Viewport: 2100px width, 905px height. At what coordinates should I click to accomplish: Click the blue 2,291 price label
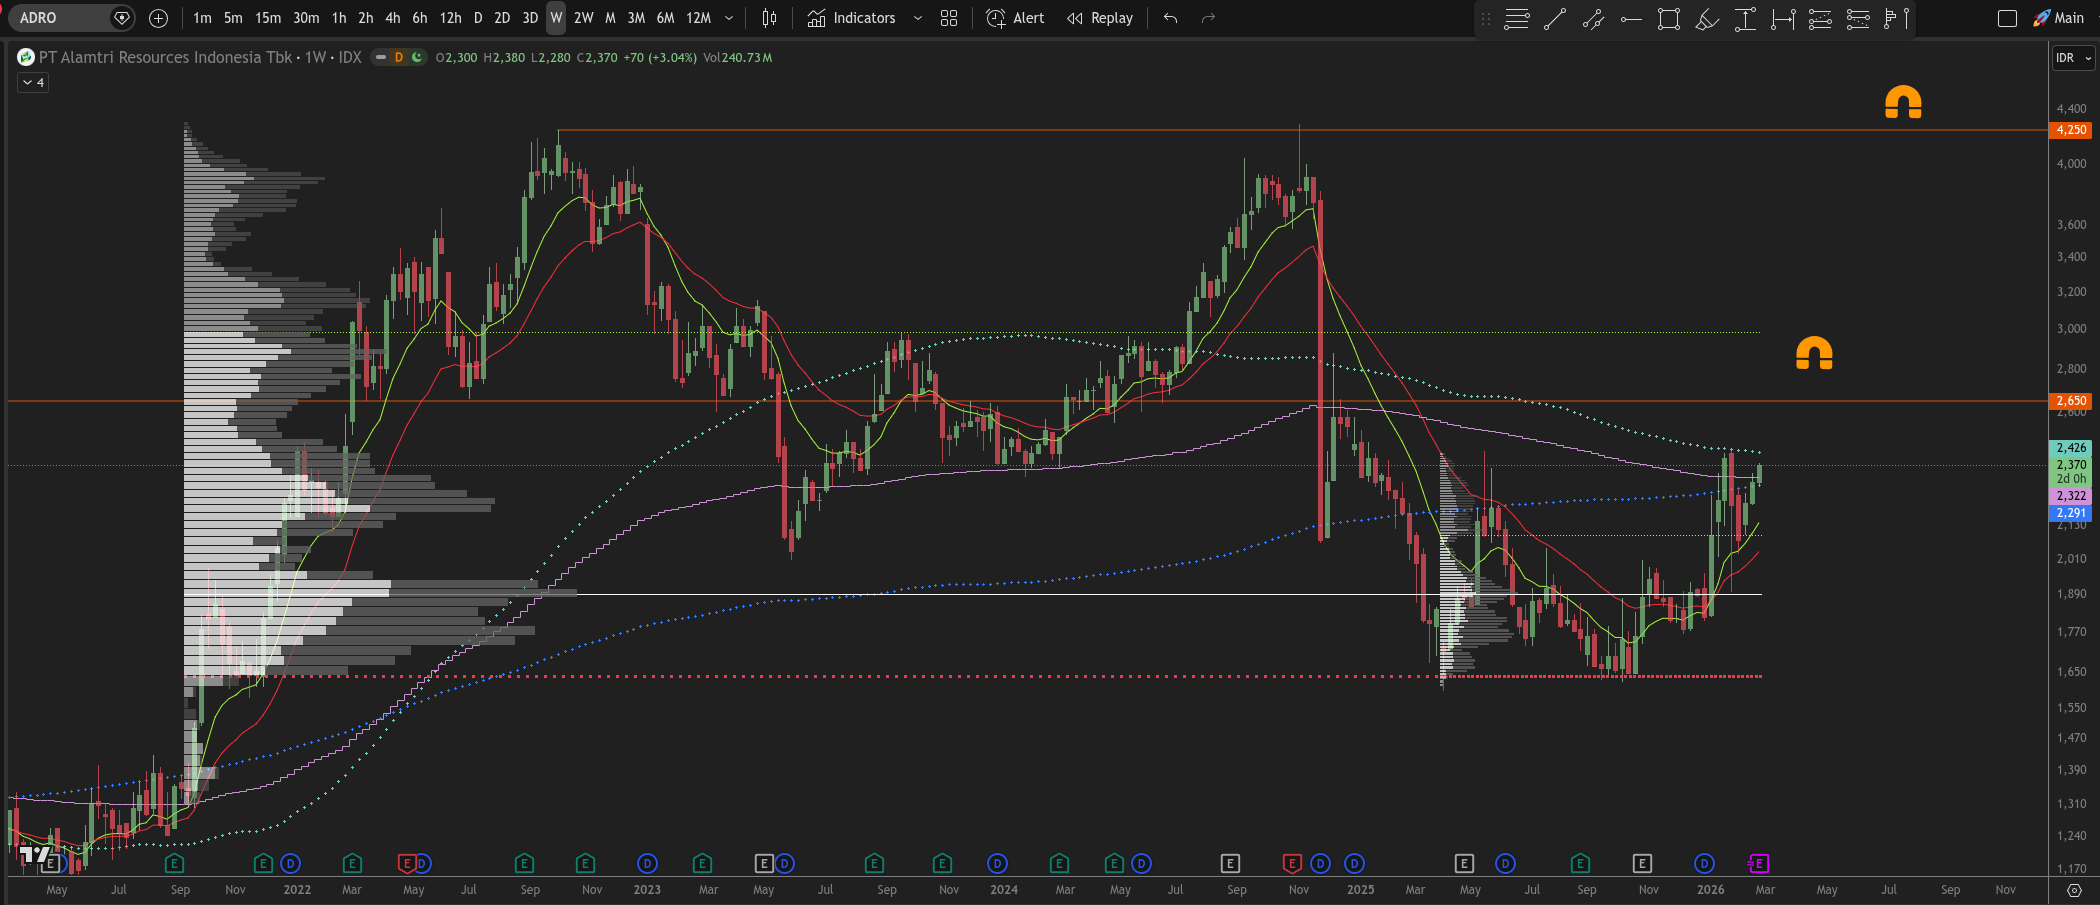coord(2070,513)
